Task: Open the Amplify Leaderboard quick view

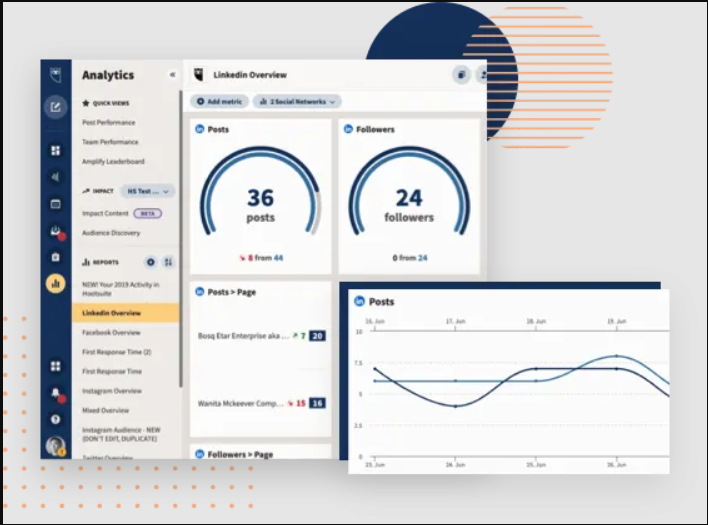Action: pos(113,161)
